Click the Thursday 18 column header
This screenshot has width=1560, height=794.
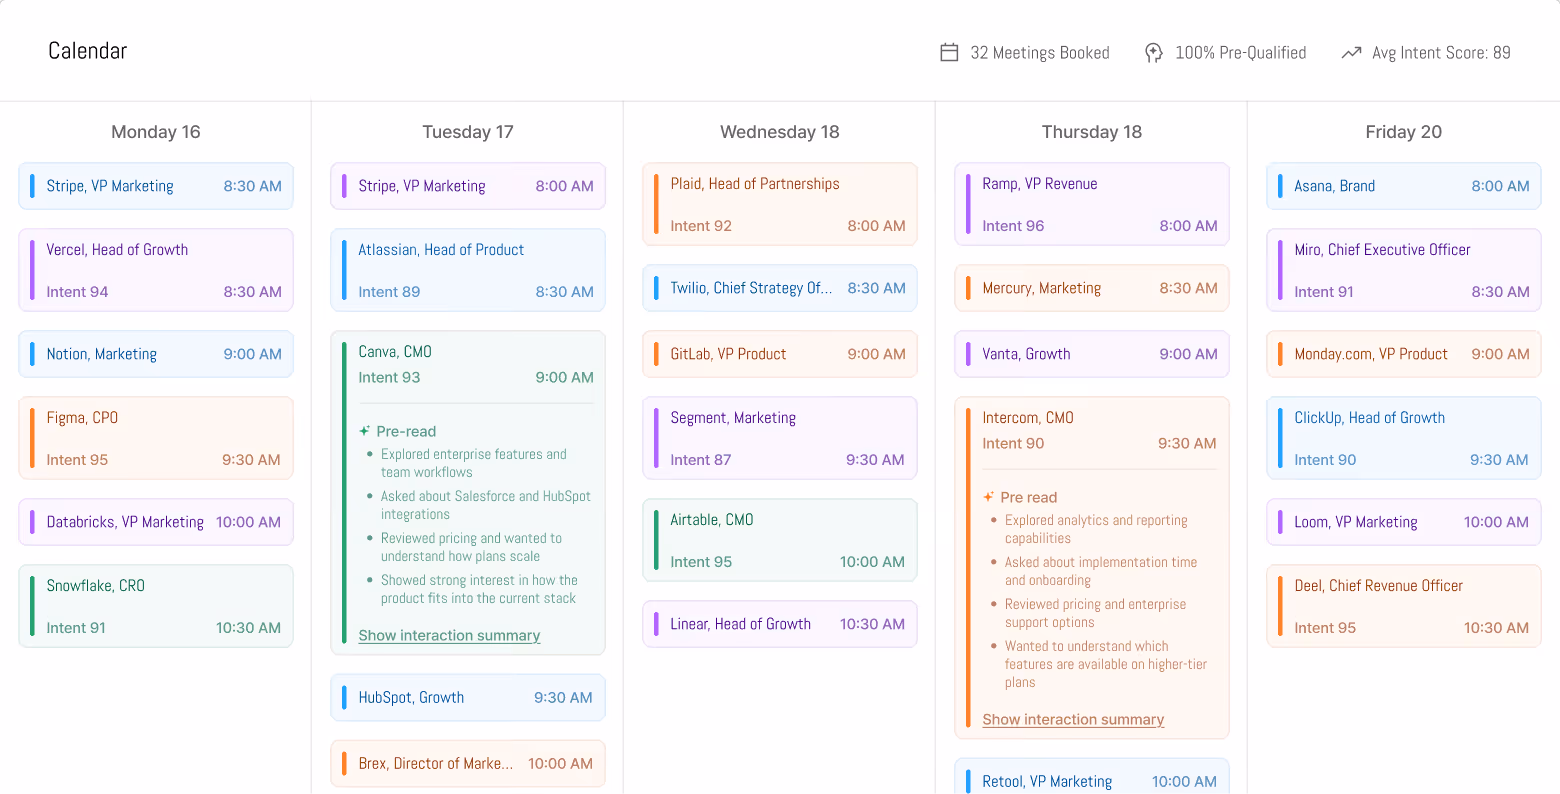(x=1092, y=132)
